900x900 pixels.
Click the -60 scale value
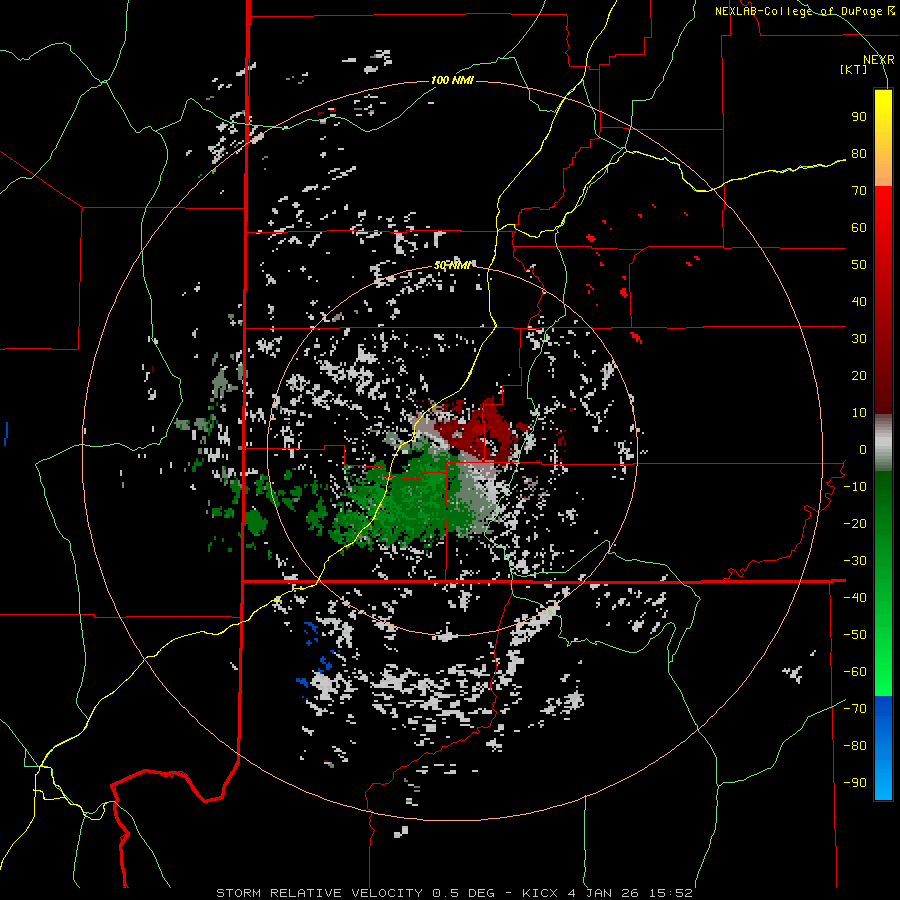(855, 672)
